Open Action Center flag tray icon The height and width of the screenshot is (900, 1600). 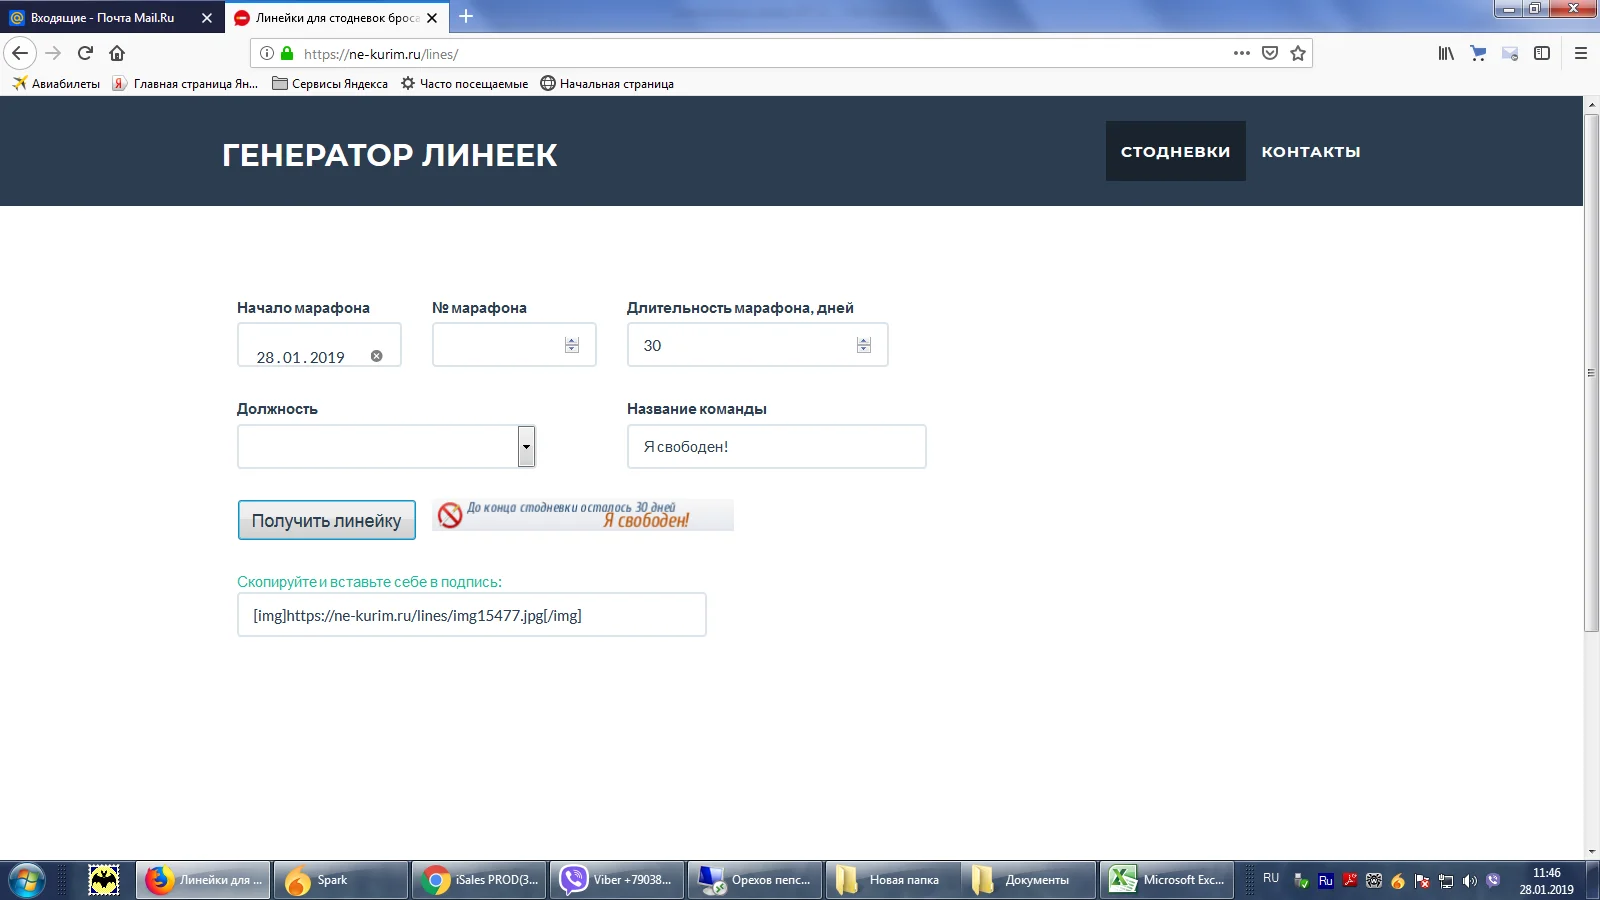click(x=1422, y=881)
